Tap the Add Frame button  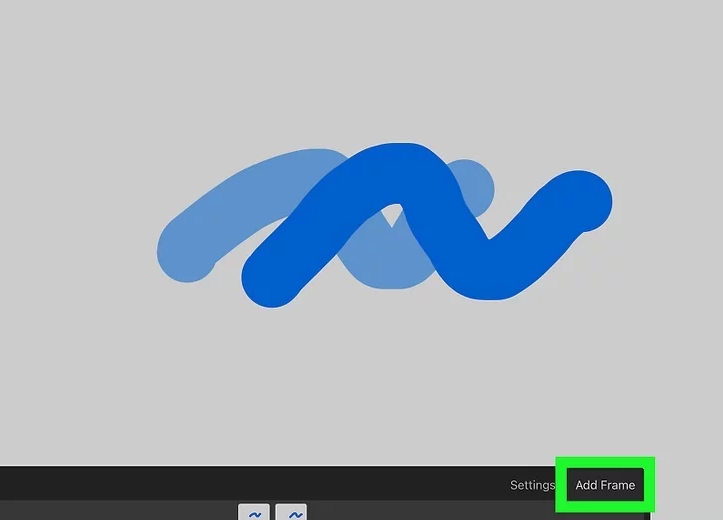(605, 485)
